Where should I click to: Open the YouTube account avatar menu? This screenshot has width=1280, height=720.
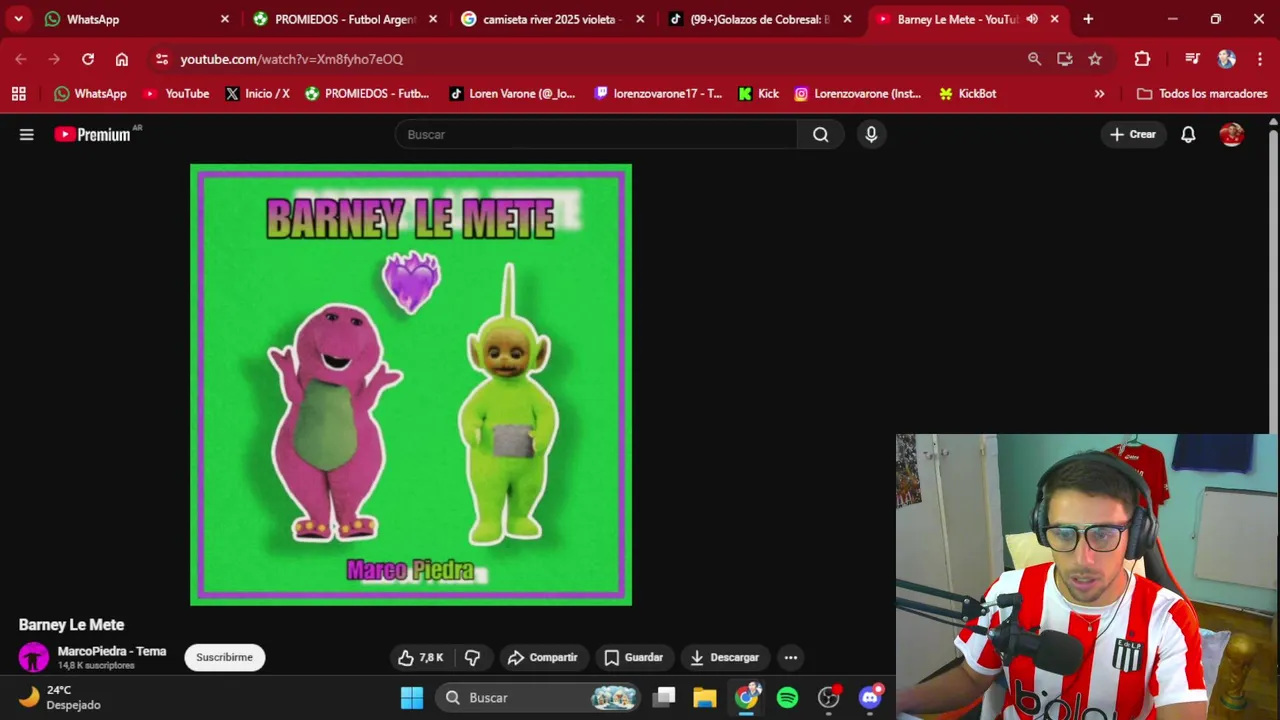(1232, 134)
